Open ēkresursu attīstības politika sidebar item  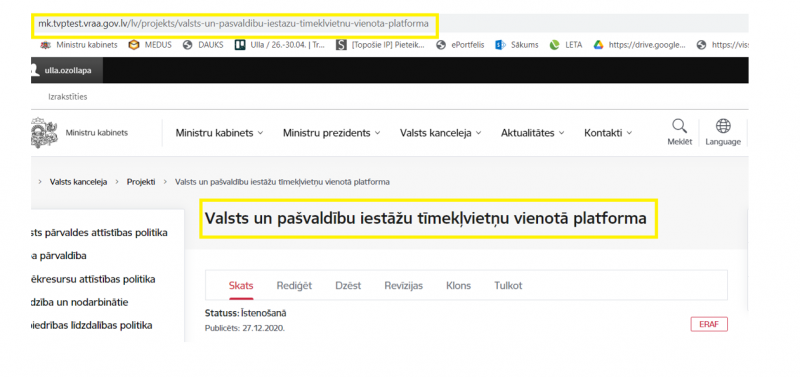(x=93, y=280)
